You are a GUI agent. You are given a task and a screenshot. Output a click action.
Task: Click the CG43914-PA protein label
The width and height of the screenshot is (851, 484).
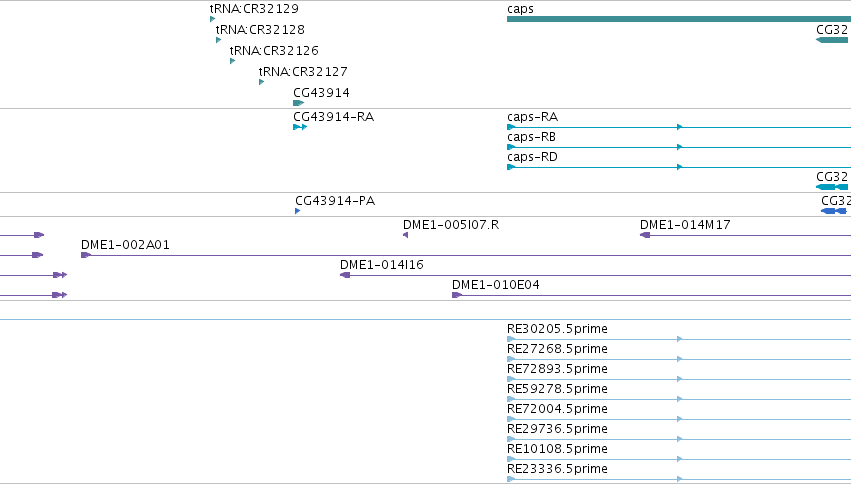(335, 201)
